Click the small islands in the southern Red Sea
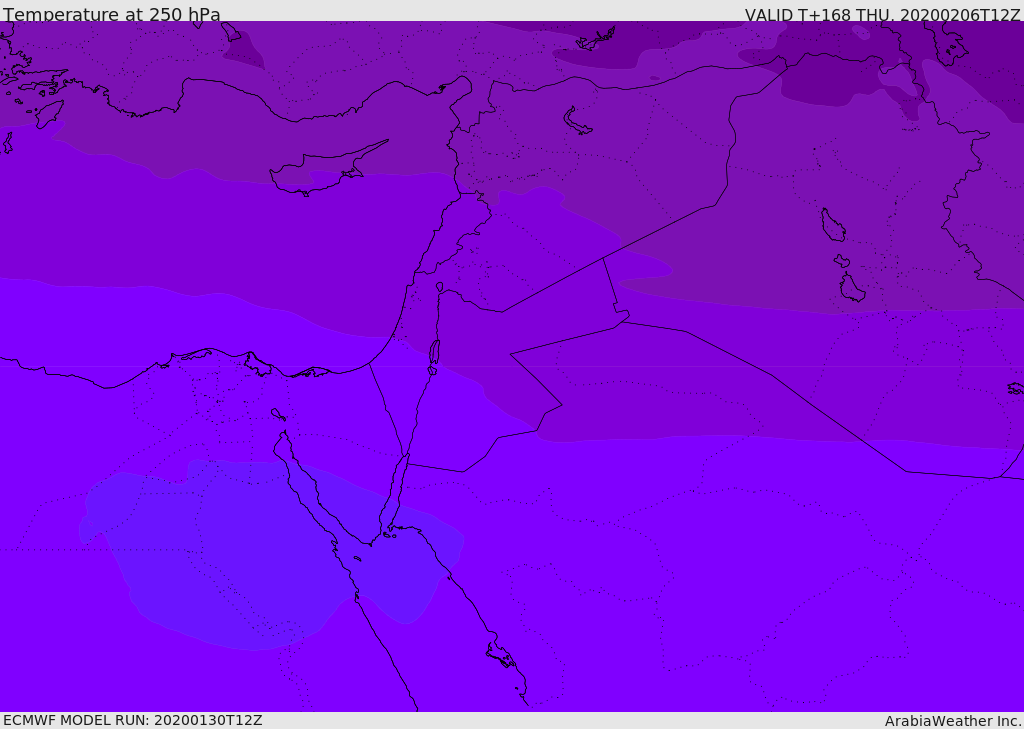The height and width of the screenshot is (729, 1024). click(500, 657)
